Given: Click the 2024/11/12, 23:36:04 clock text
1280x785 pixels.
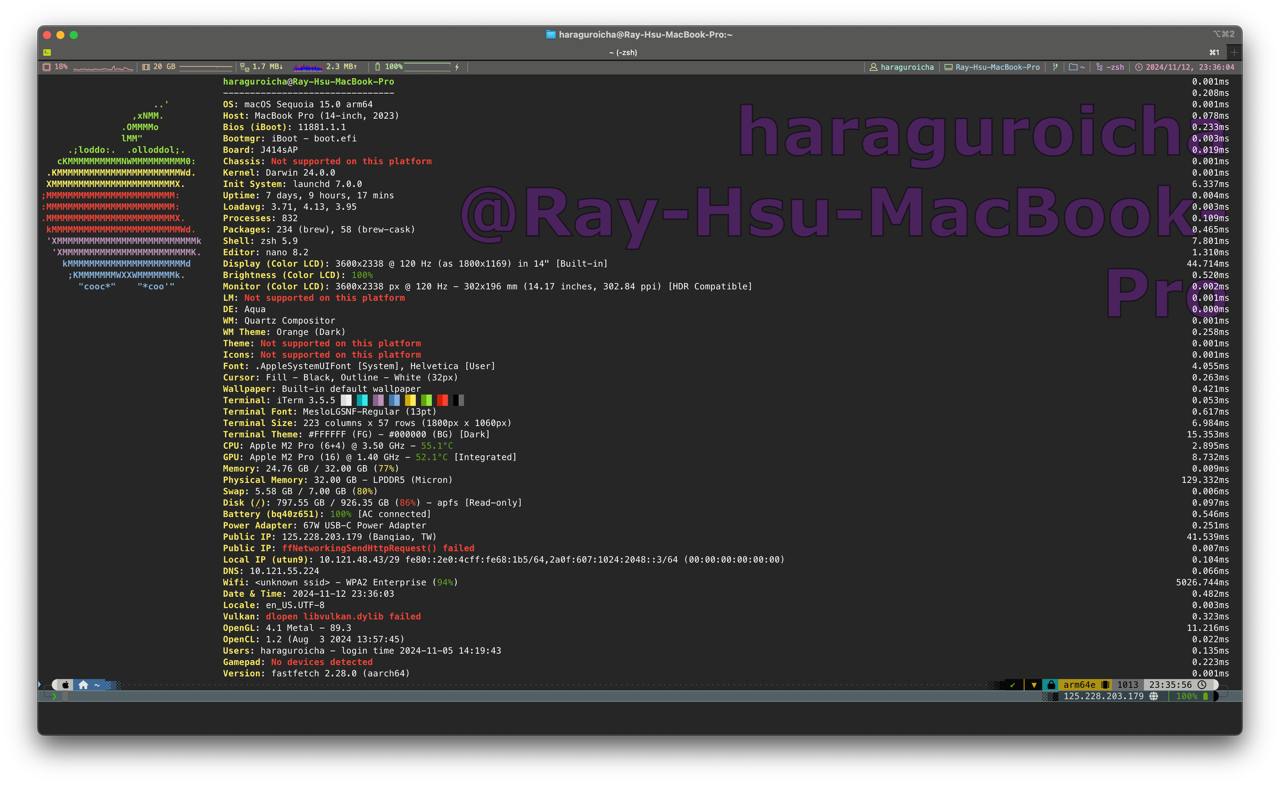Looking at the screenshot, I should tap(1190, 67).
